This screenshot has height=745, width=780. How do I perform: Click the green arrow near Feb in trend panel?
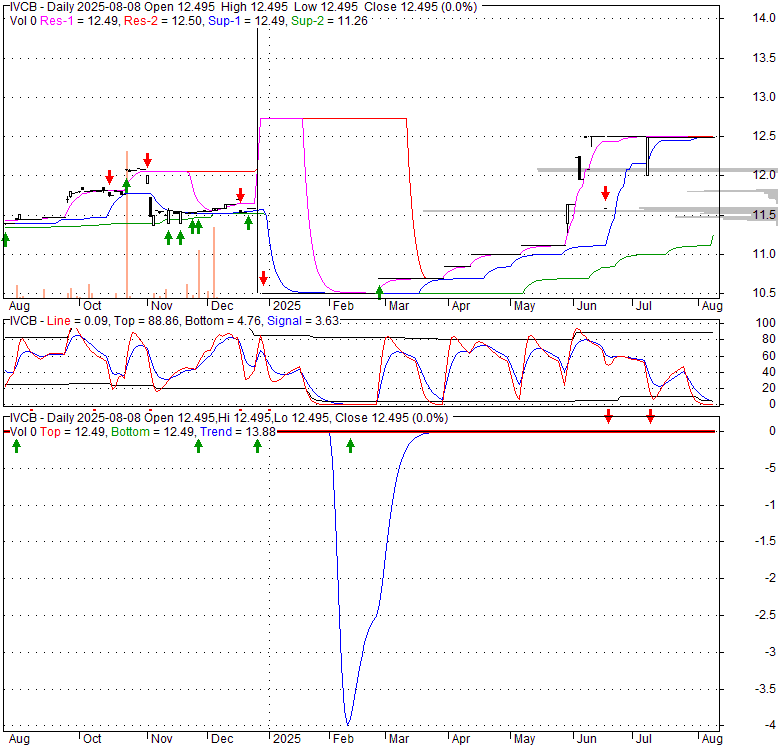point(350,445)
